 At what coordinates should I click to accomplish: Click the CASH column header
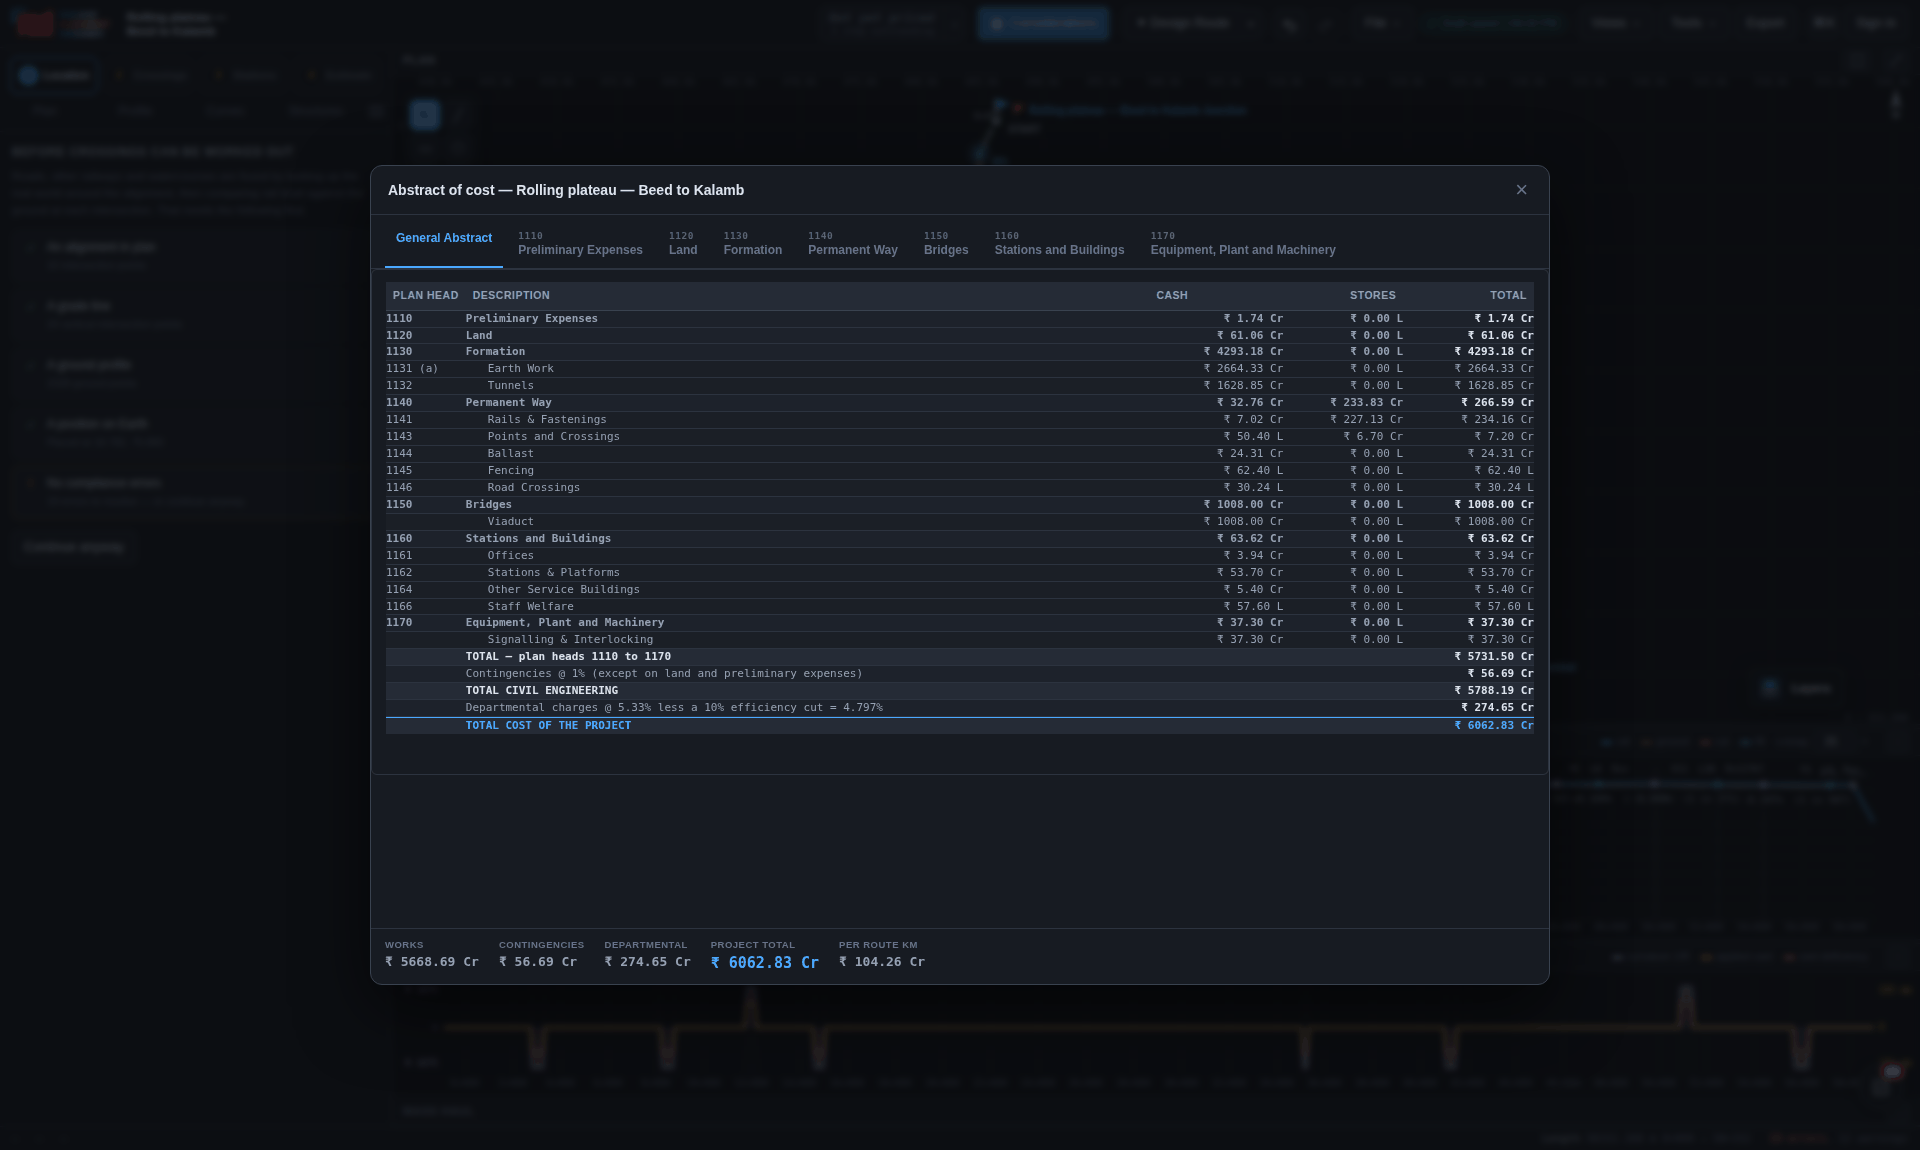click(x=1172, y=296)
